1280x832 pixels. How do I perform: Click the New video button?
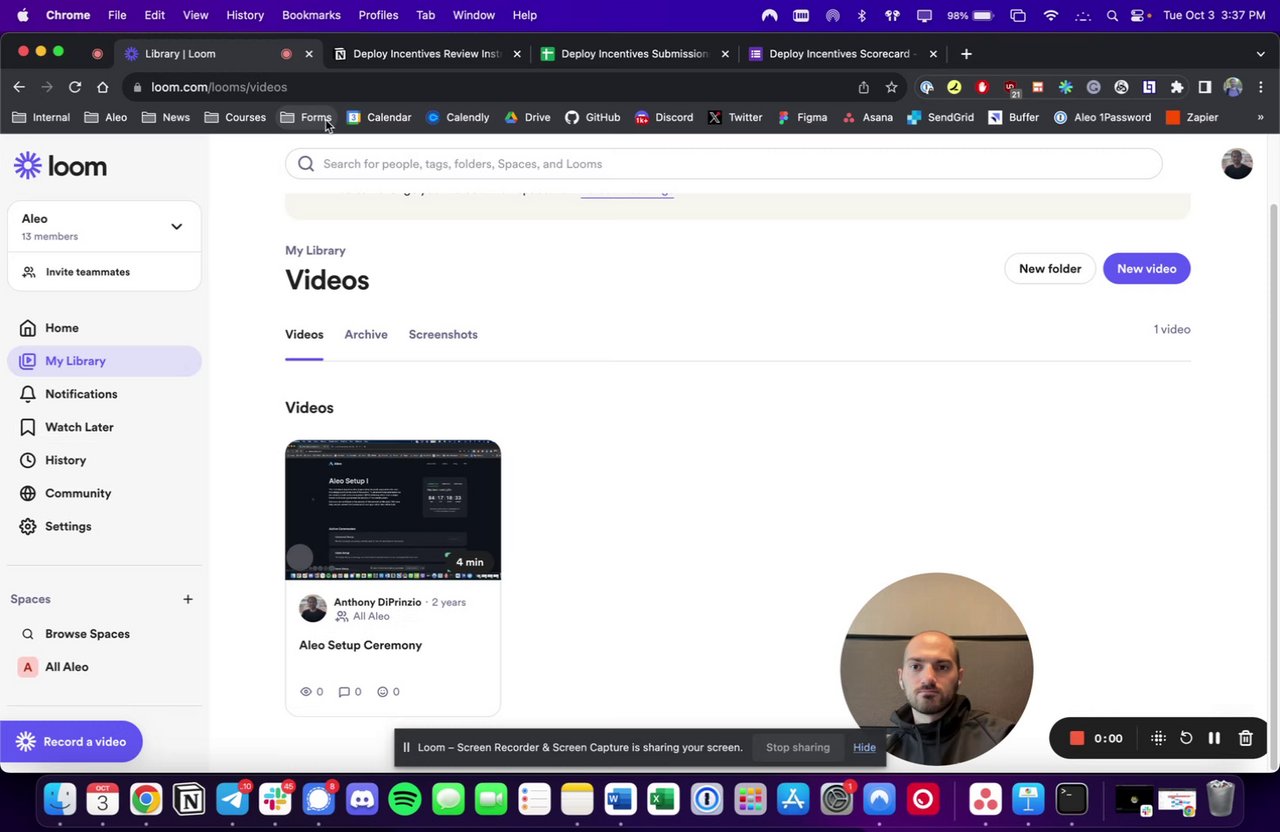1146,269
